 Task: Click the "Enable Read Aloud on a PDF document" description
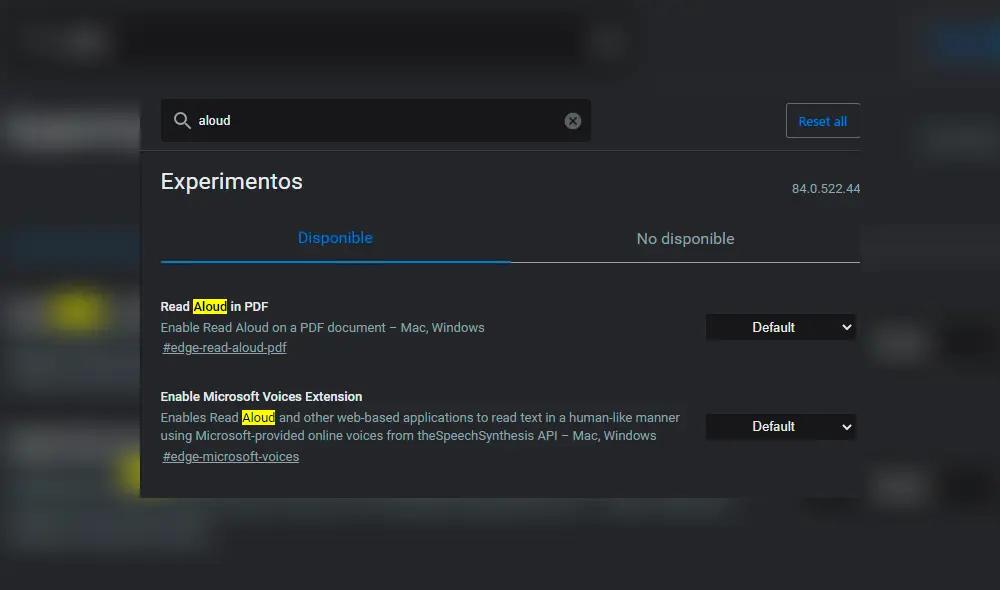(322, 327)
